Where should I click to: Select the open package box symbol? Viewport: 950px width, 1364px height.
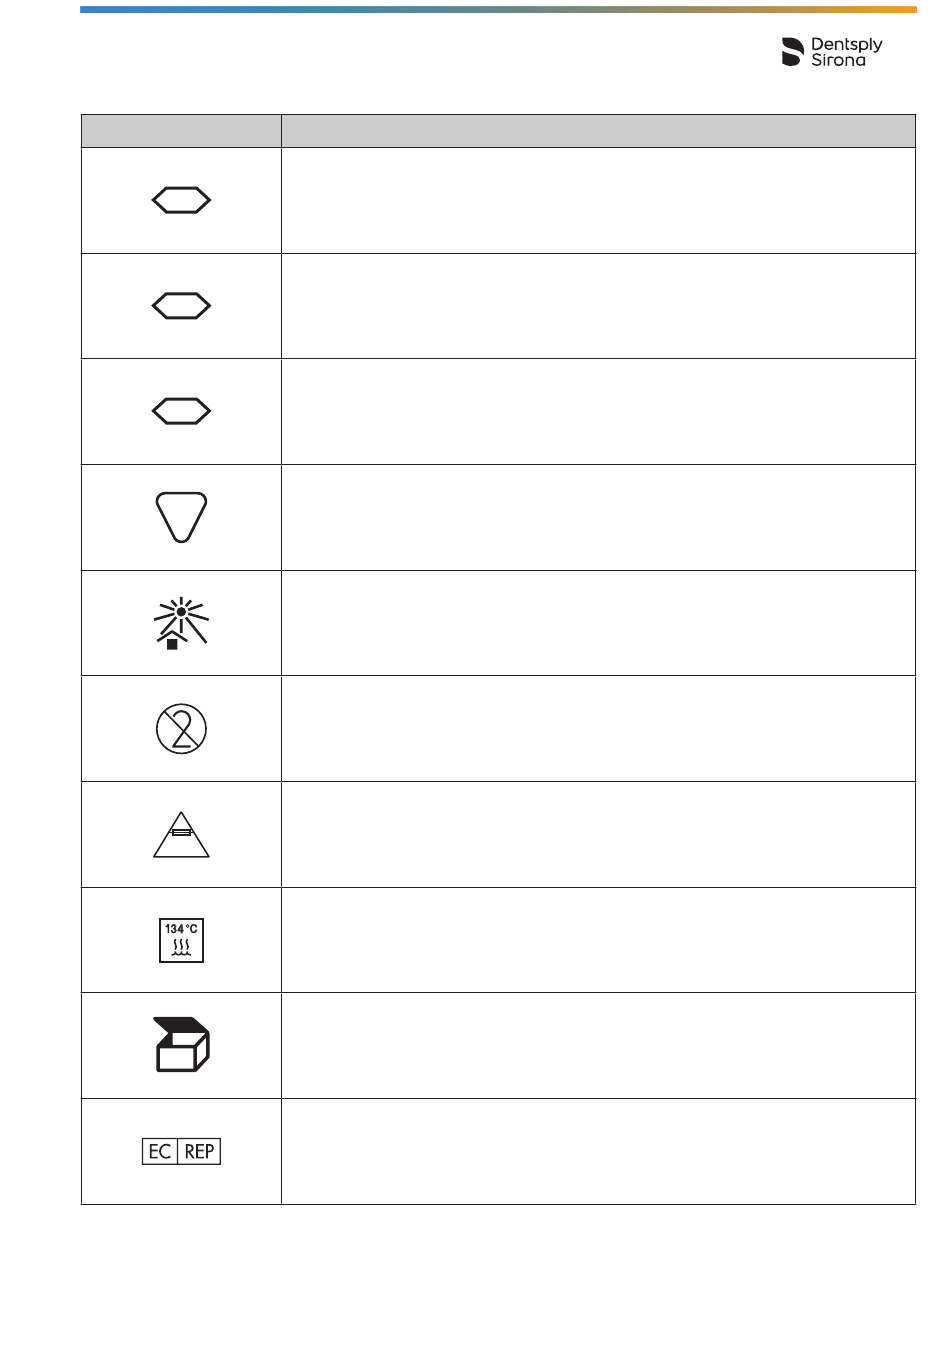[182, 1045]
